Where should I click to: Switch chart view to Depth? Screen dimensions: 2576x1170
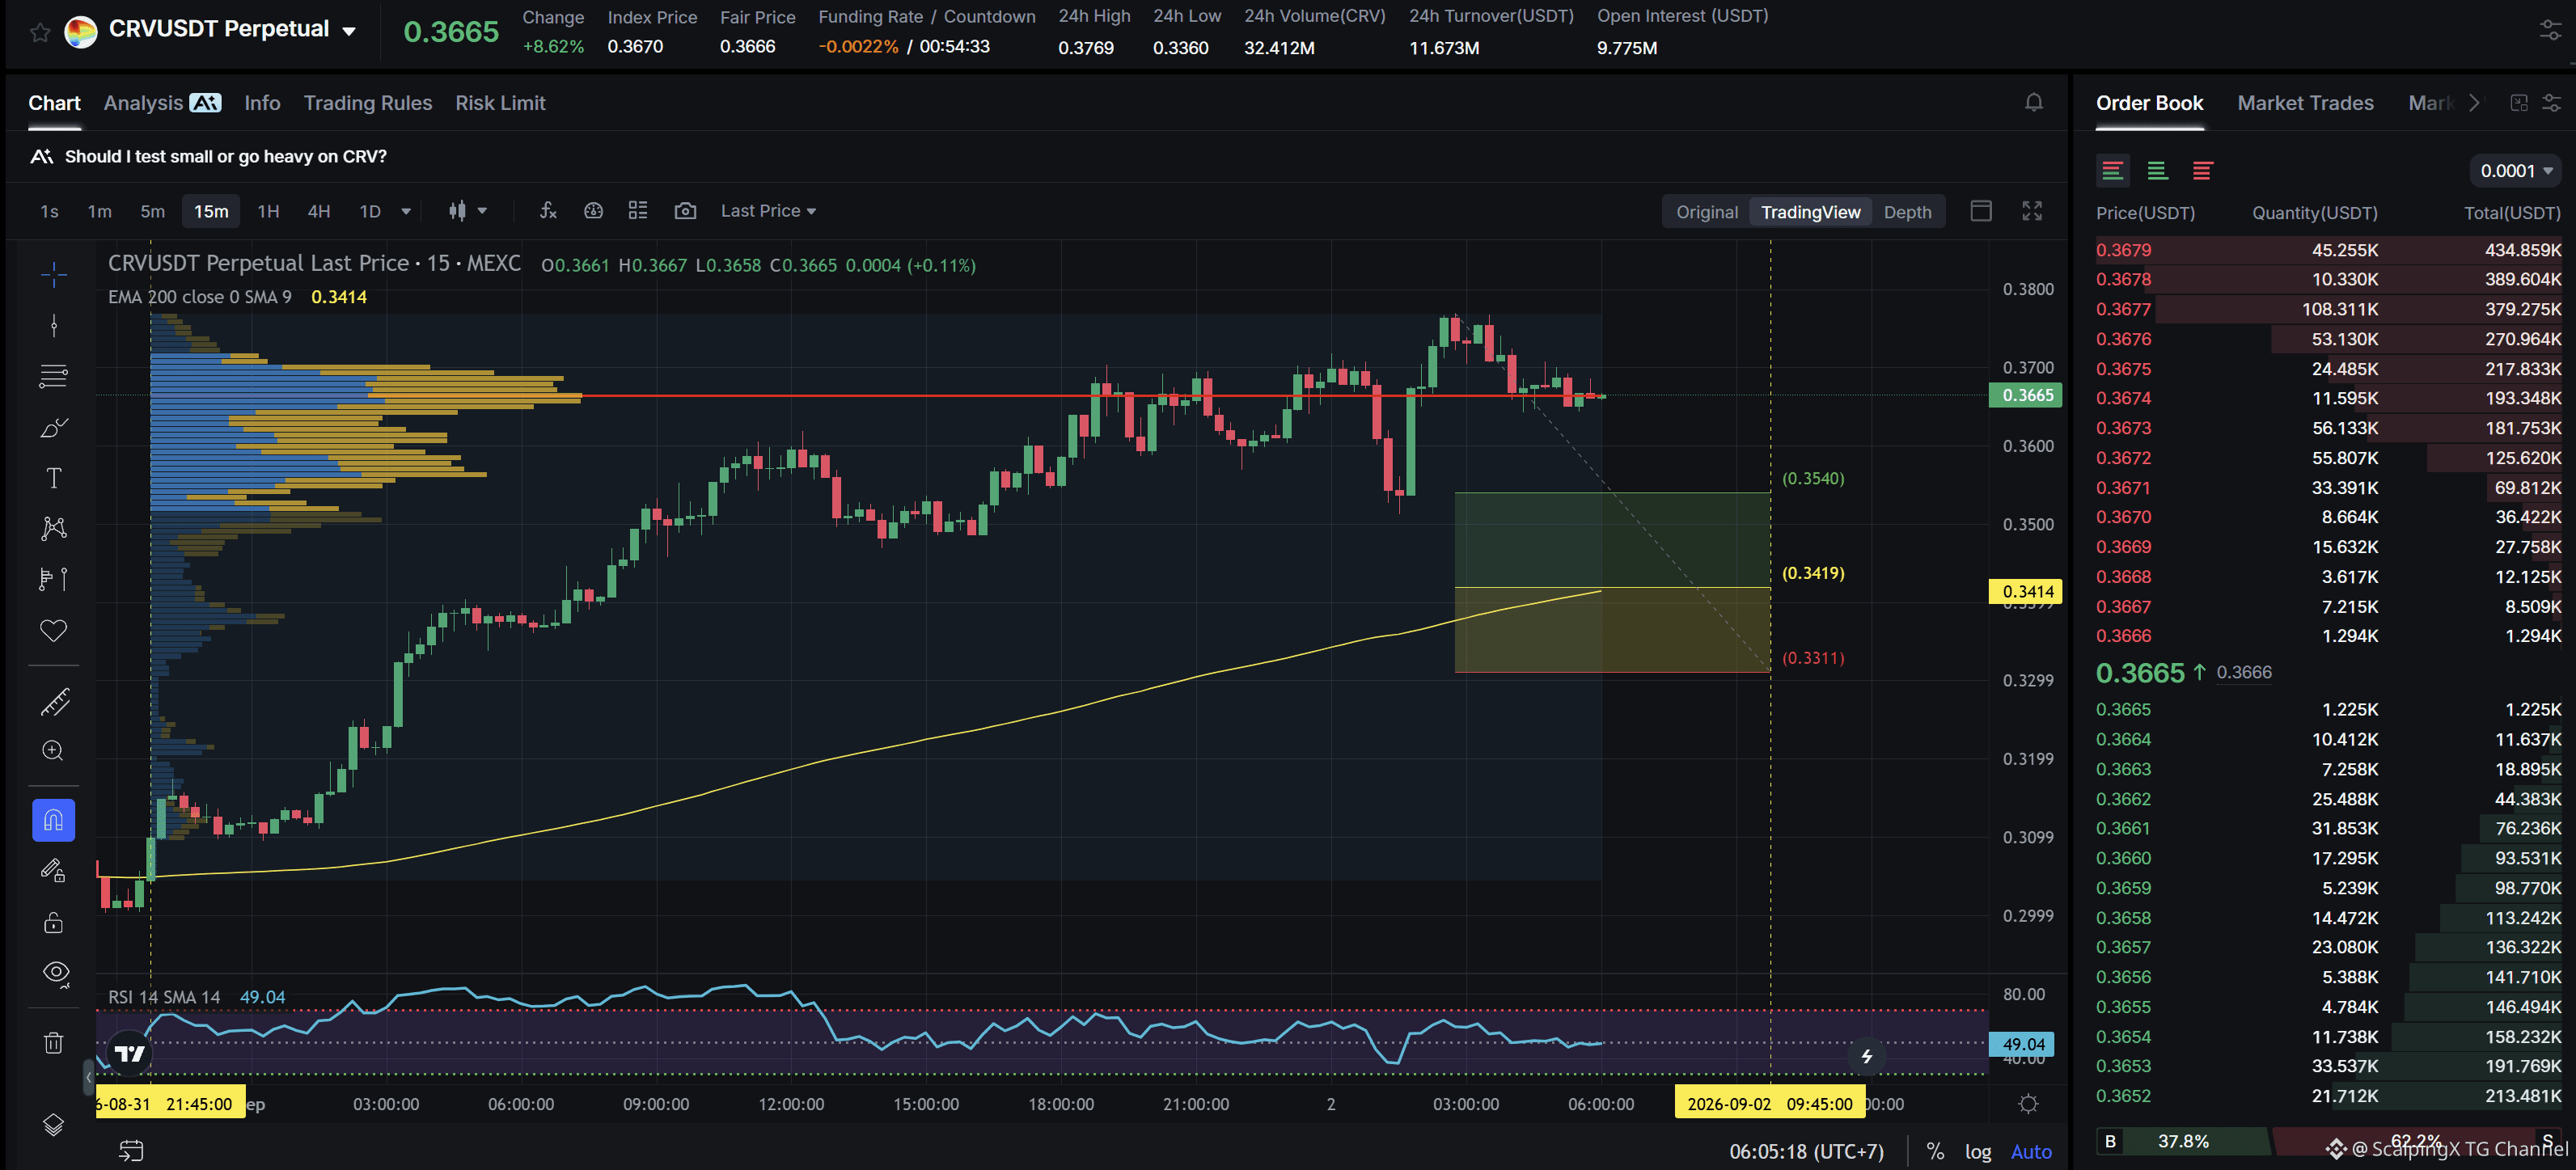click(1906, 212)
